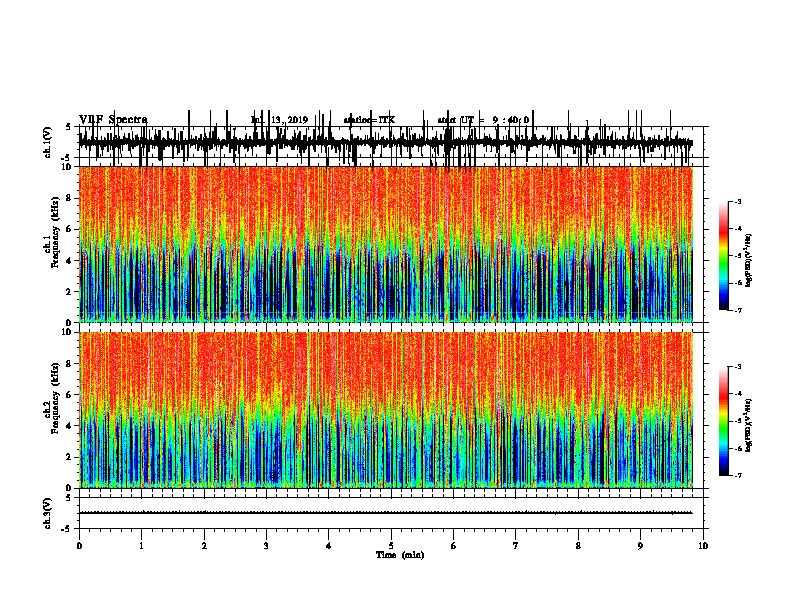Click the "-7" label on ch.2 colorbar
The width and height of the screenshot is (792, 612).
pyautogui.click(x=738, y=476)
